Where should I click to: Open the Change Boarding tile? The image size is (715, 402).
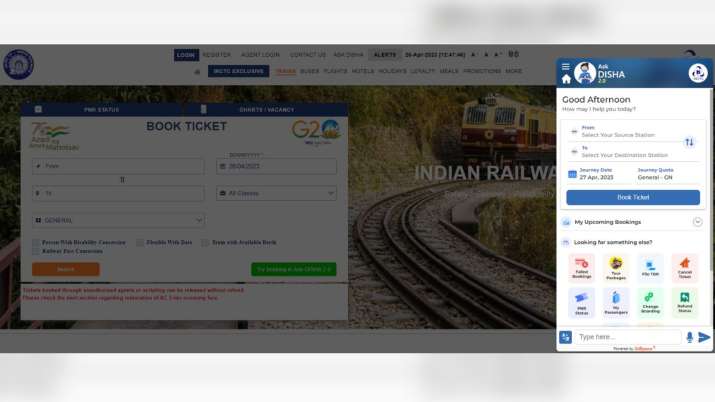coord(650,302)
